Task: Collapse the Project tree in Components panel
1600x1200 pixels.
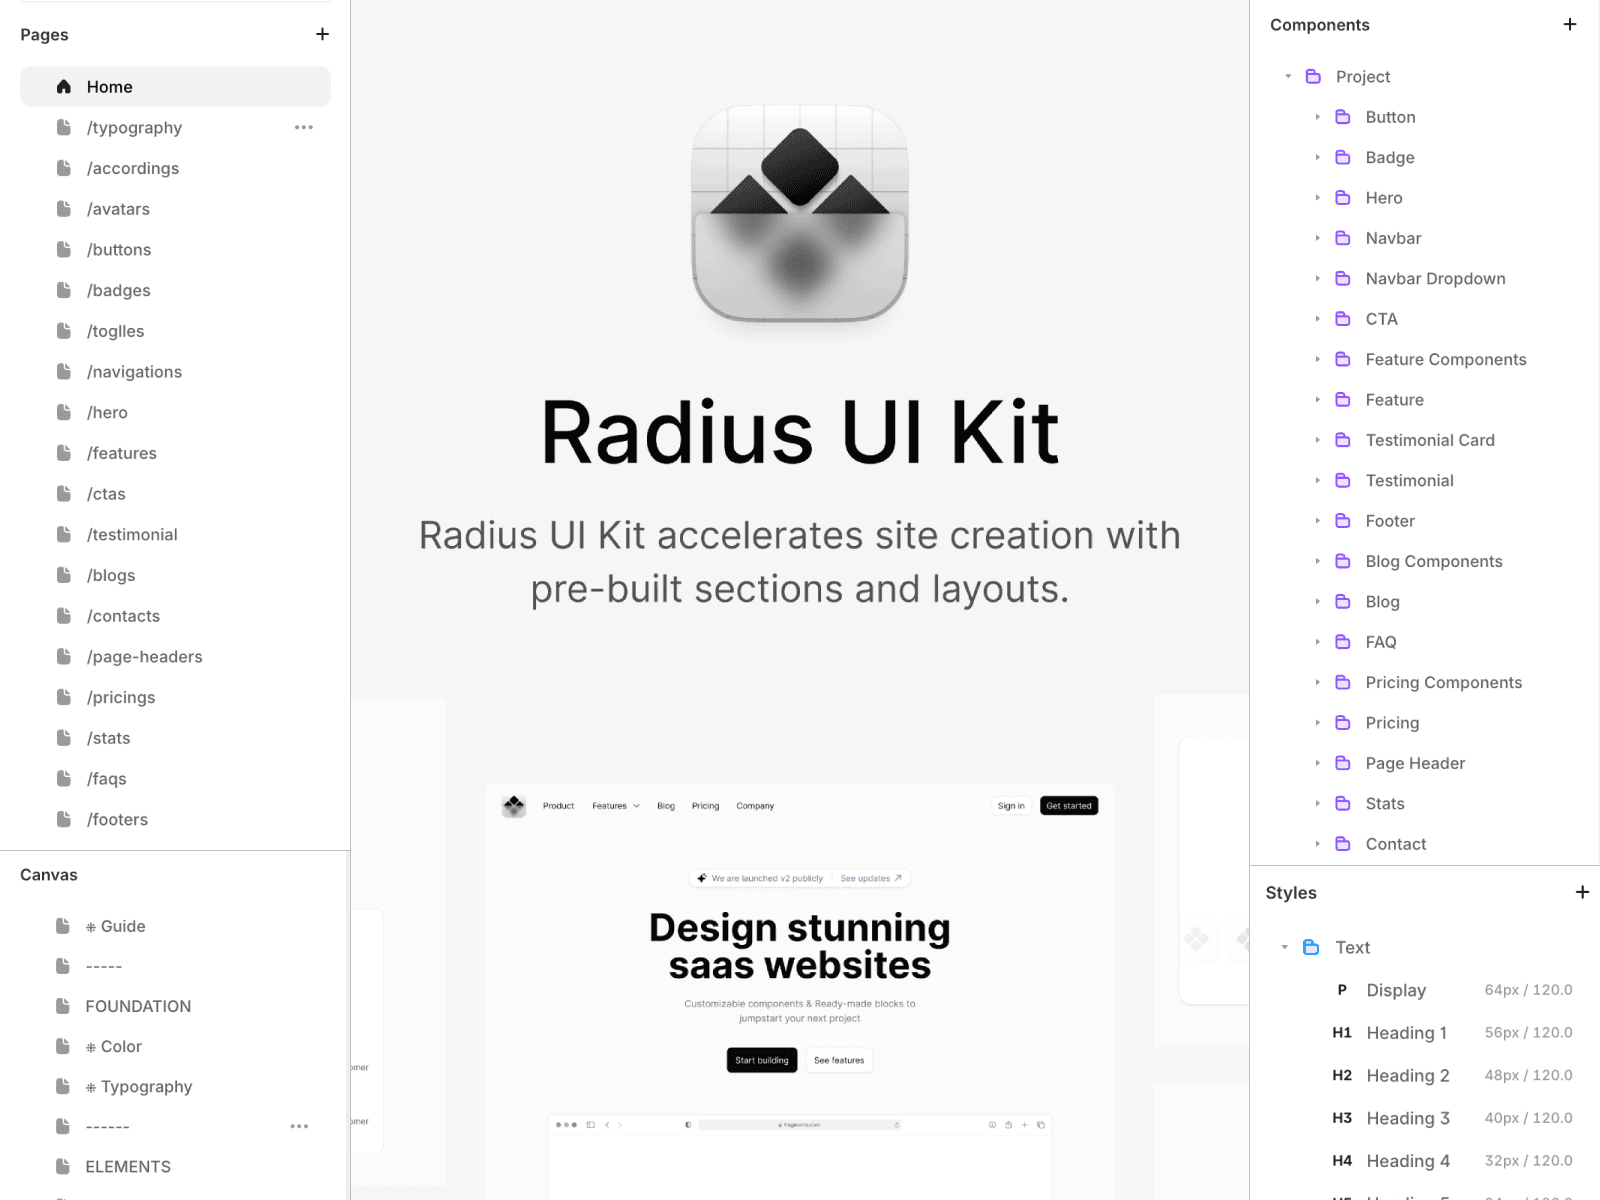Action: click(x=1288, y=76)
